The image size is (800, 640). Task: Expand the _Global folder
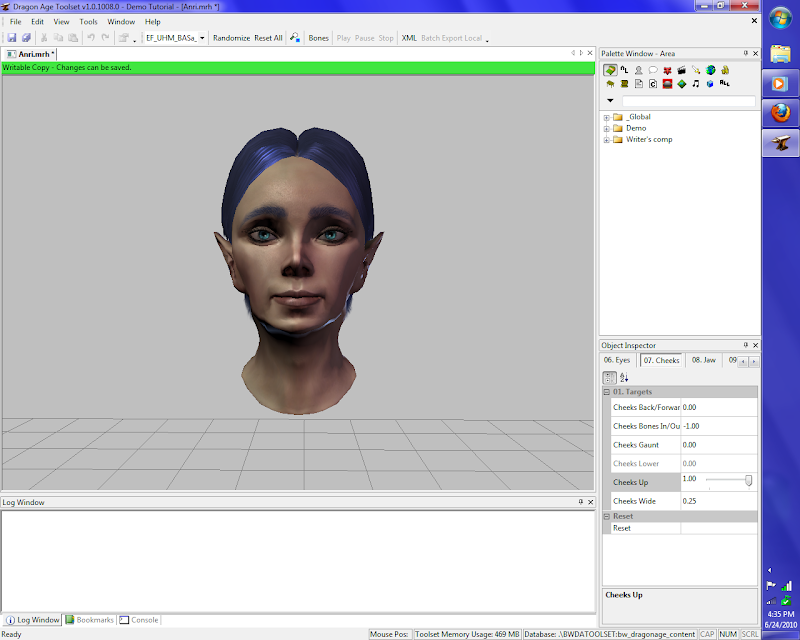coord(607,117)
